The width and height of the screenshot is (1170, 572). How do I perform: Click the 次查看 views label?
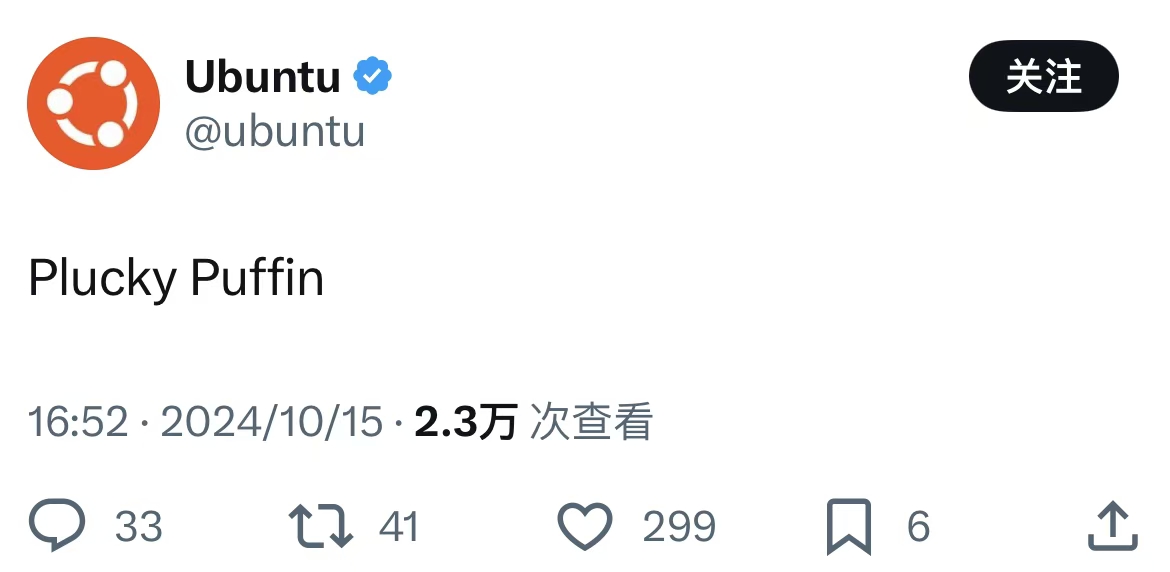tap(591, 422)
